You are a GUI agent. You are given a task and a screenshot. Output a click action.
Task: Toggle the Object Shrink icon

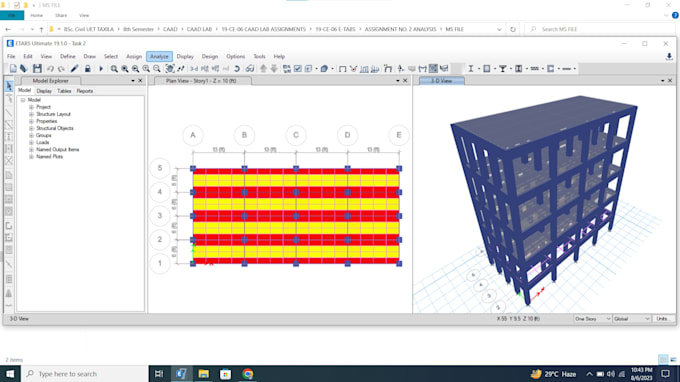[x=287, y=69]
